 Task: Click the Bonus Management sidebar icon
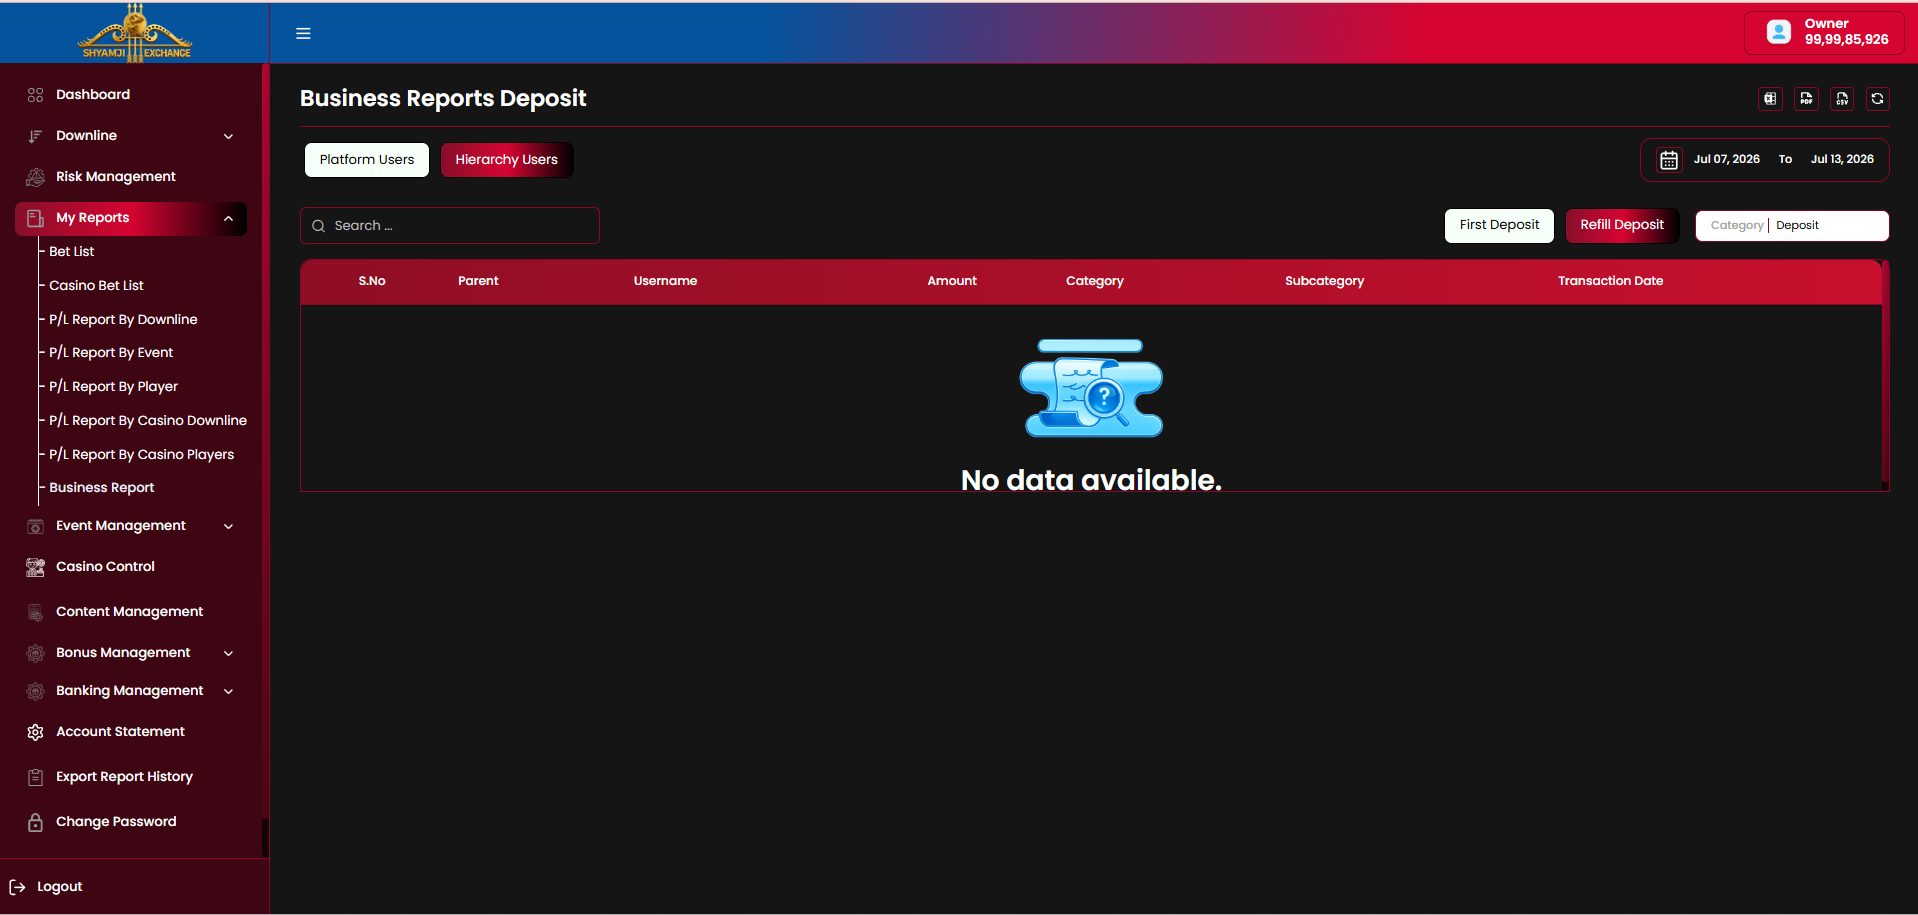coord(35,653)
